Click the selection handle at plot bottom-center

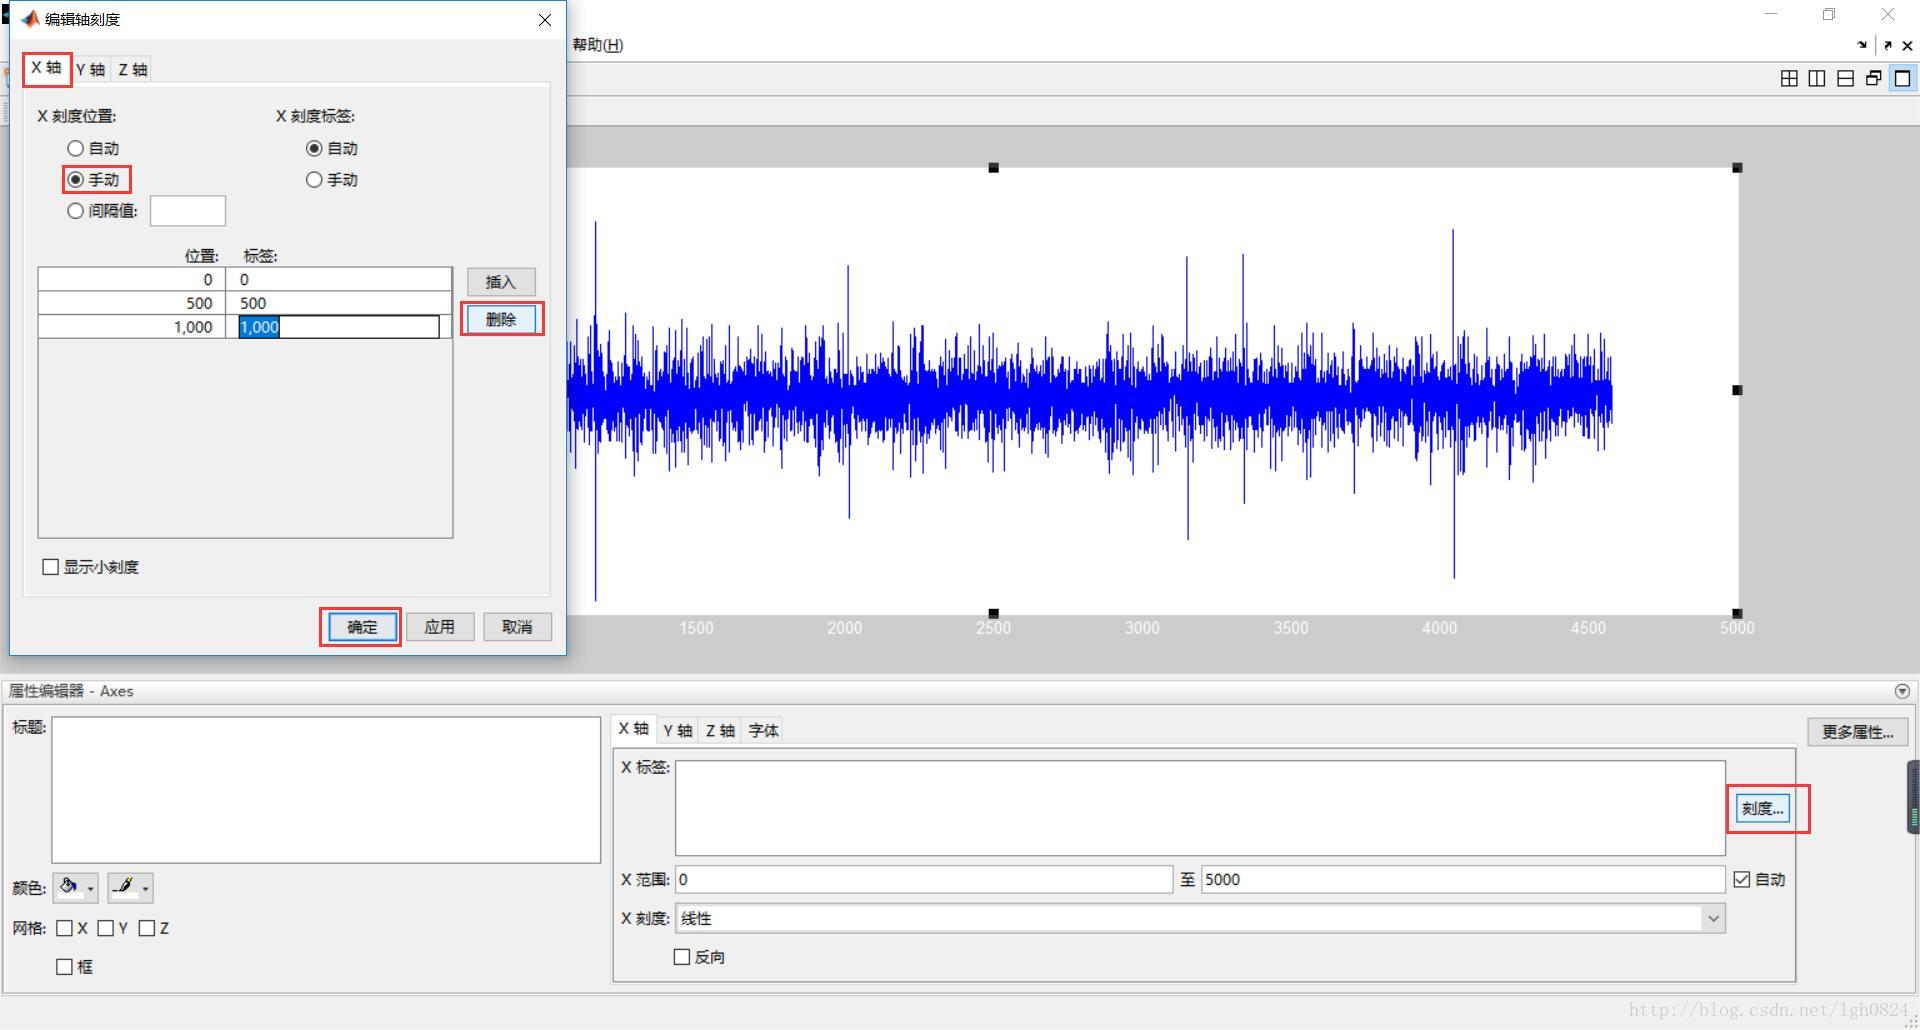point(993,613)
